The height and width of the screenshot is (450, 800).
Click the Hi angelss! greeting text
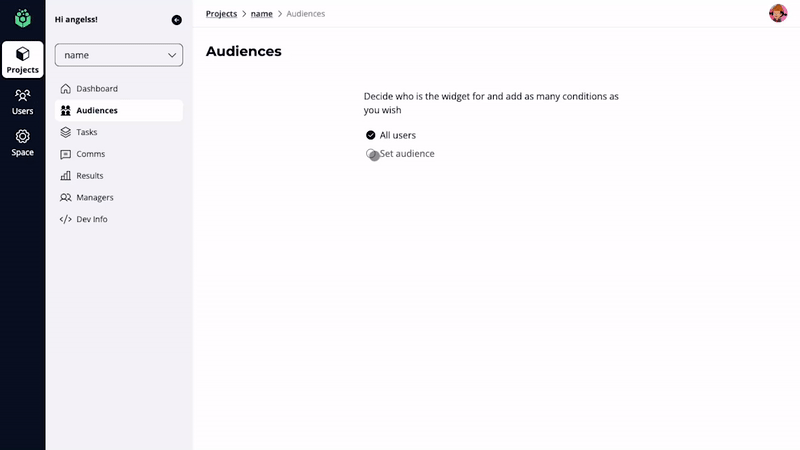click(x=76, y=19)
